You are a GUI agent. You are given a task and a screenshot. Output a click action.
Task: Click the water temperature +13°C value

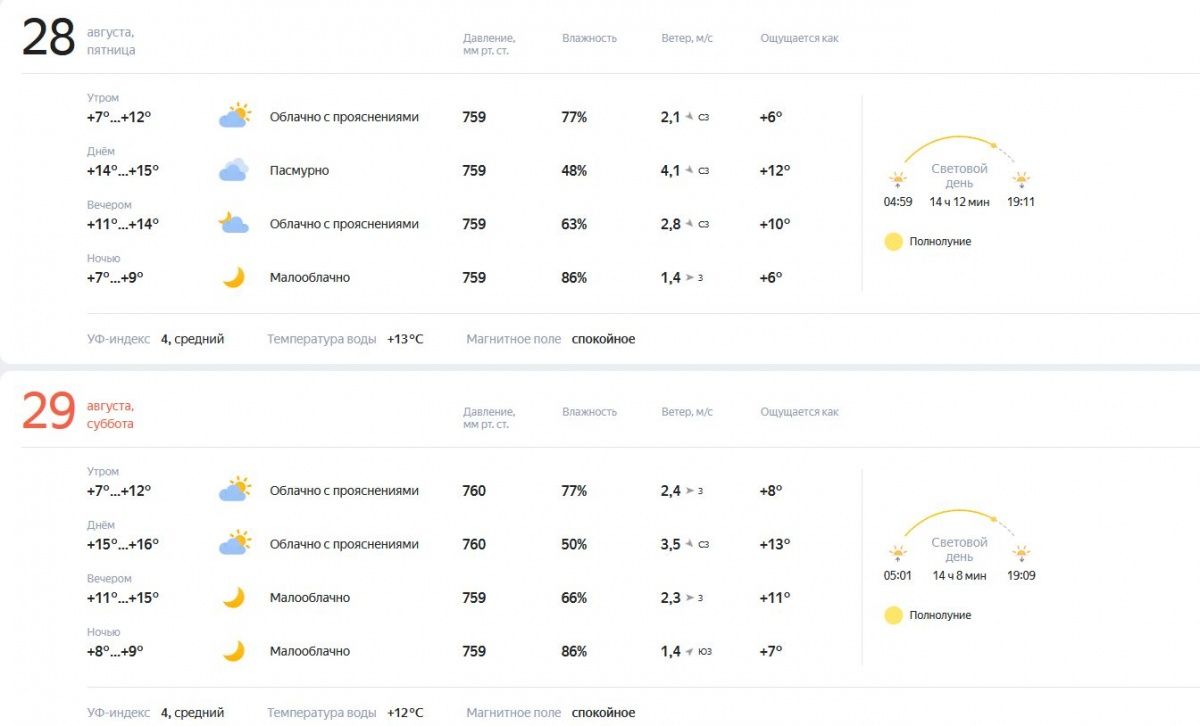405,339
